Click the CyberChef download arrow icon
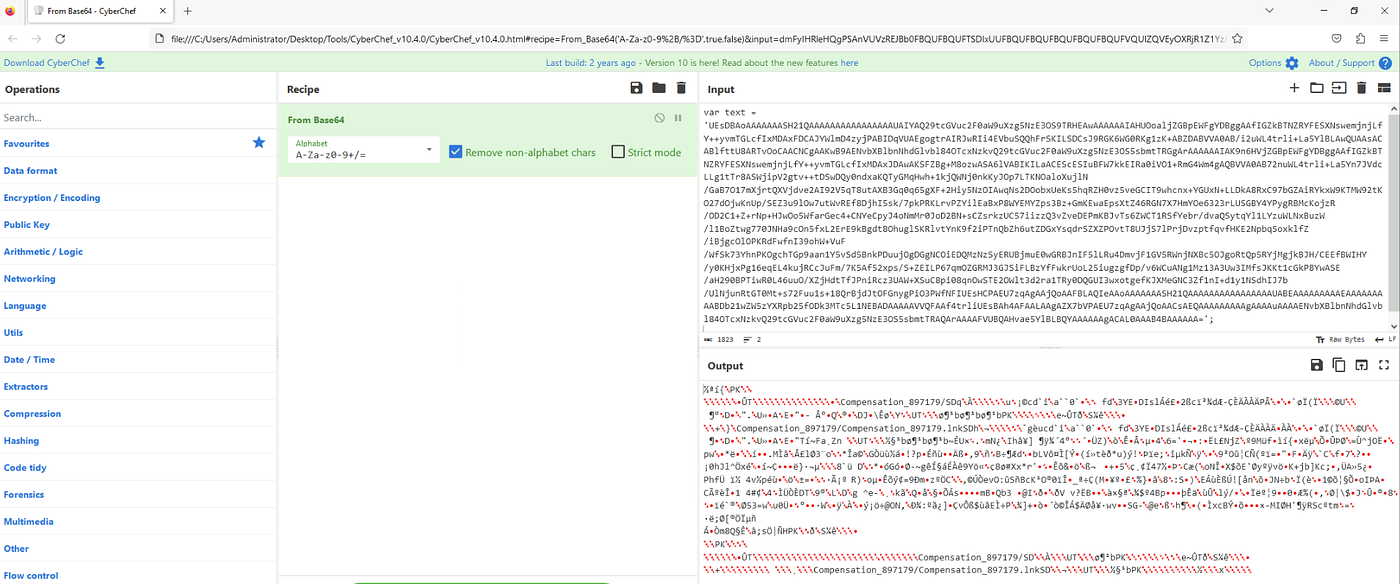The height and width of the screenshot is (584, 1400). coord(99,62)
